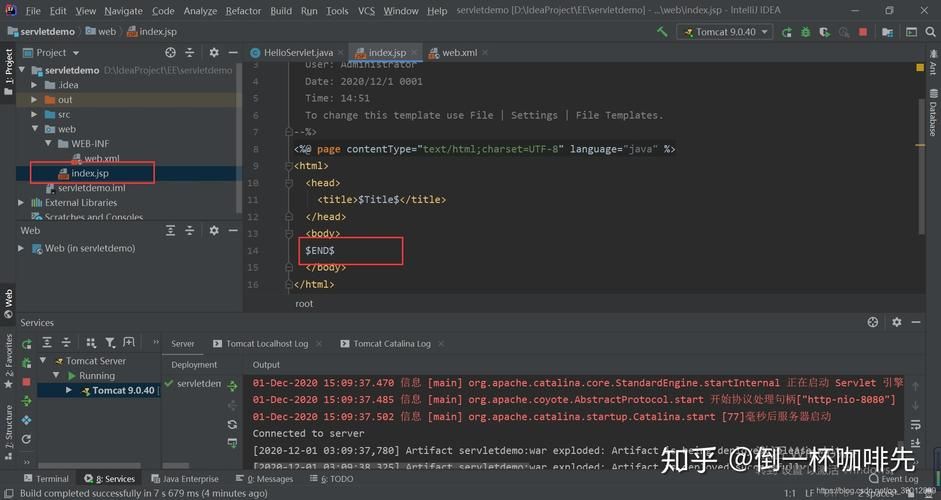Open the Refactor menu
Viewport: 941px width, 500px height.
(x=243, y=11)
